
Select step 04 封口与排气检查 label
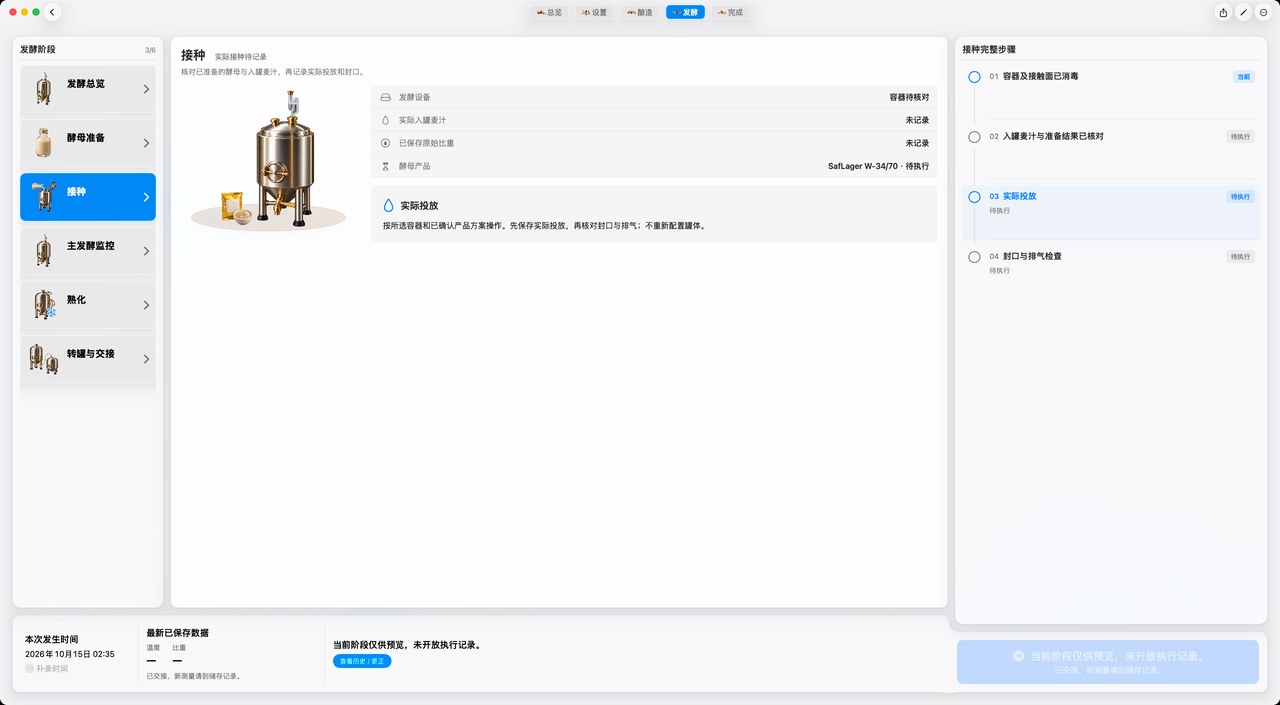tap(1032, 256)
